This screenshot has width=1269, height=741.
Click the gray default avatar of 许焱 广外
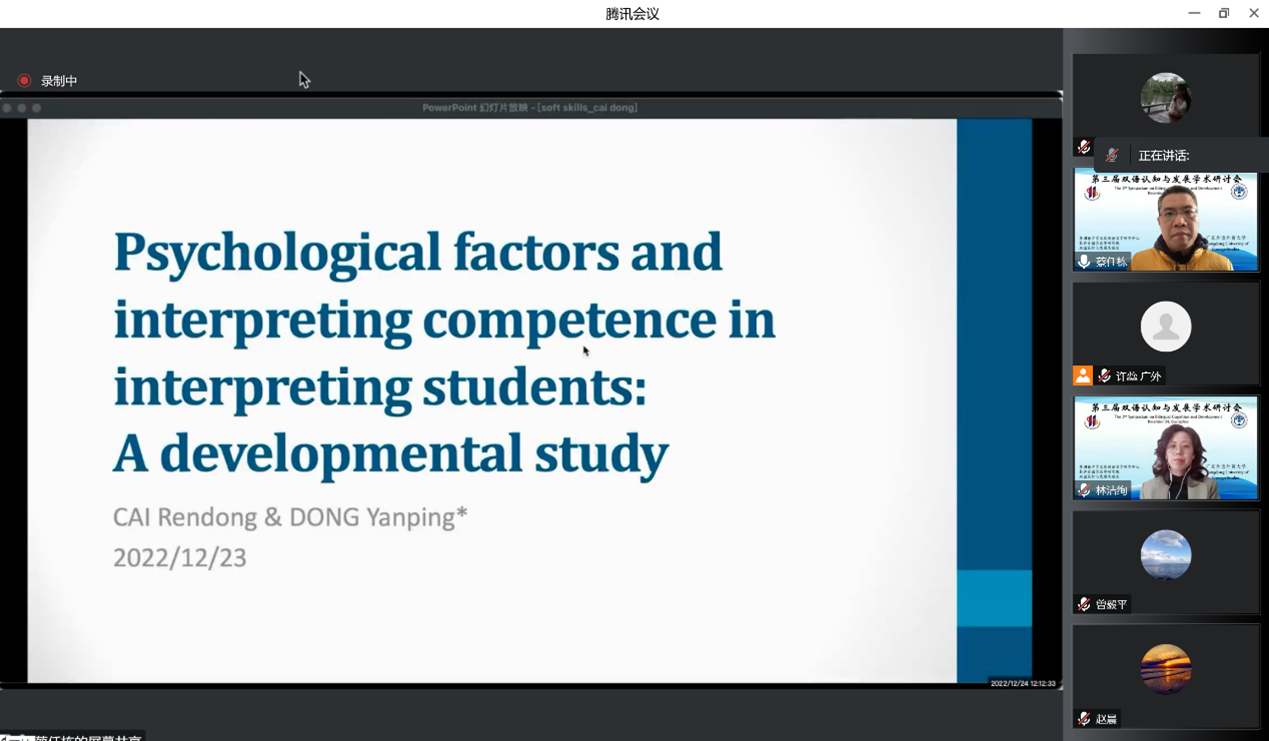coord(1165,326)
